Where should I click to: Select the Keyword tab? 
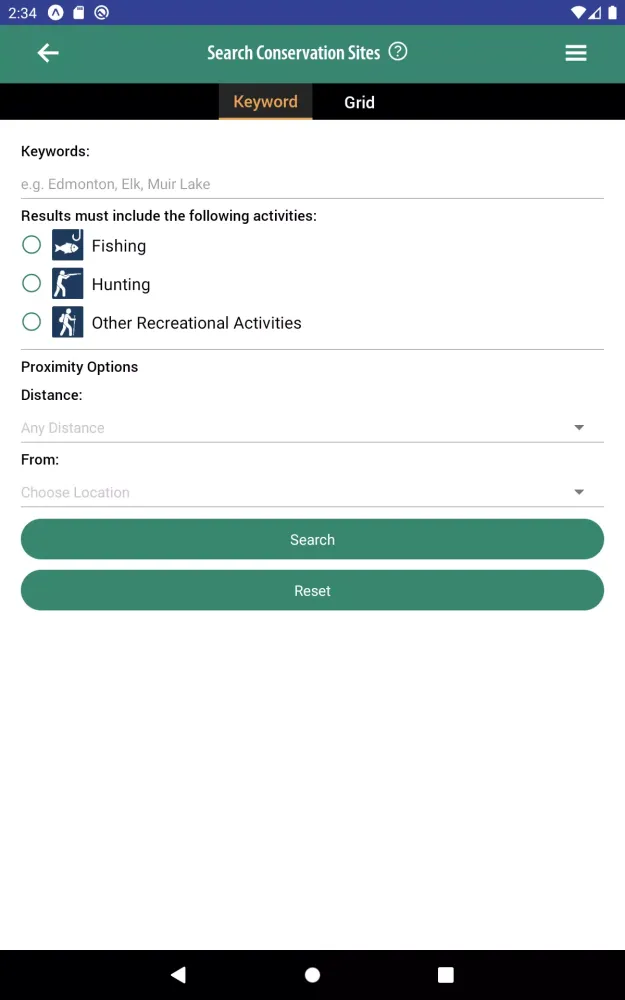(x=265, y=102)
